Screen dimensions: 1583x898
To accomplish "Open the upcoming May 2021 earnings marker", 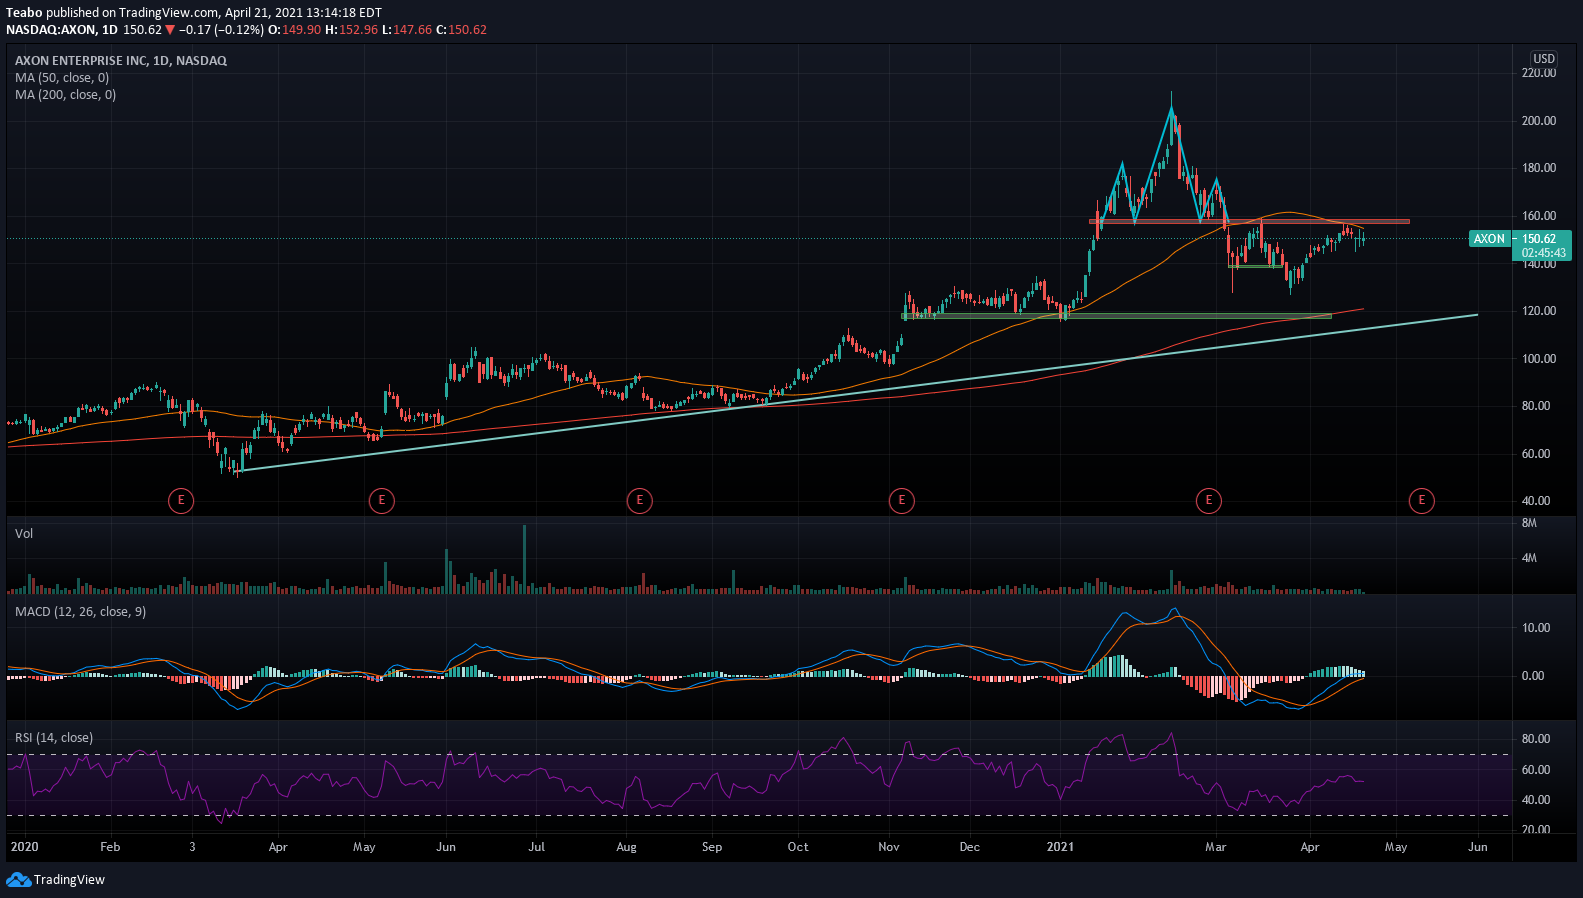I will pyautogui.click(x=1421, y=500).
